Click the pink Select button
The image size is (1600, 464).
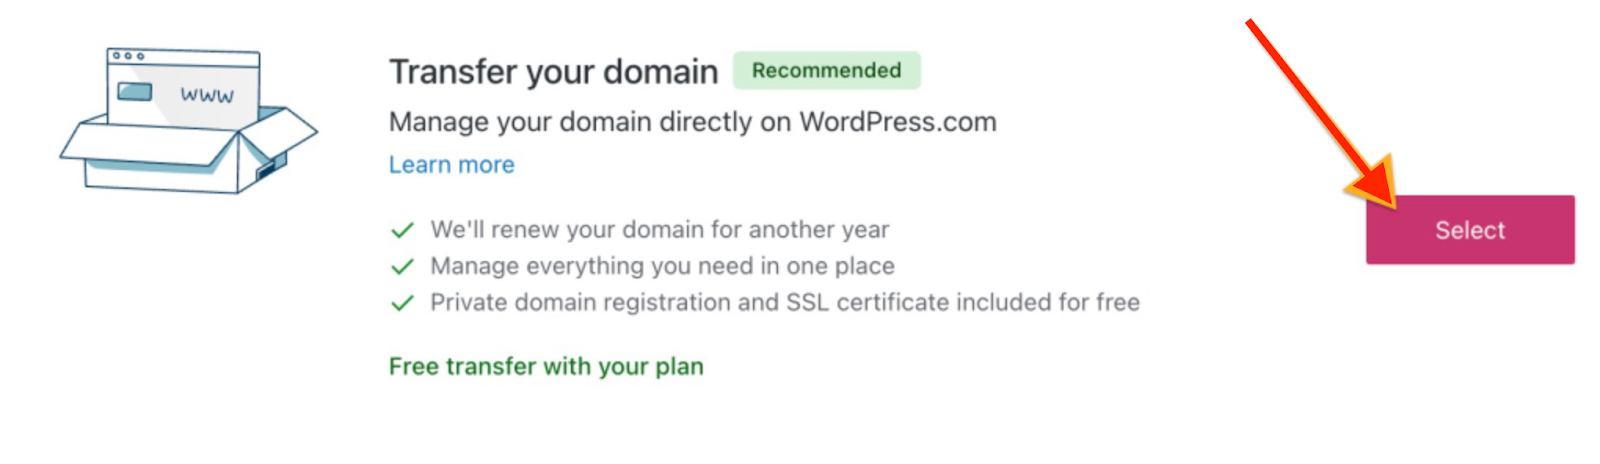tap(1469, 230)
